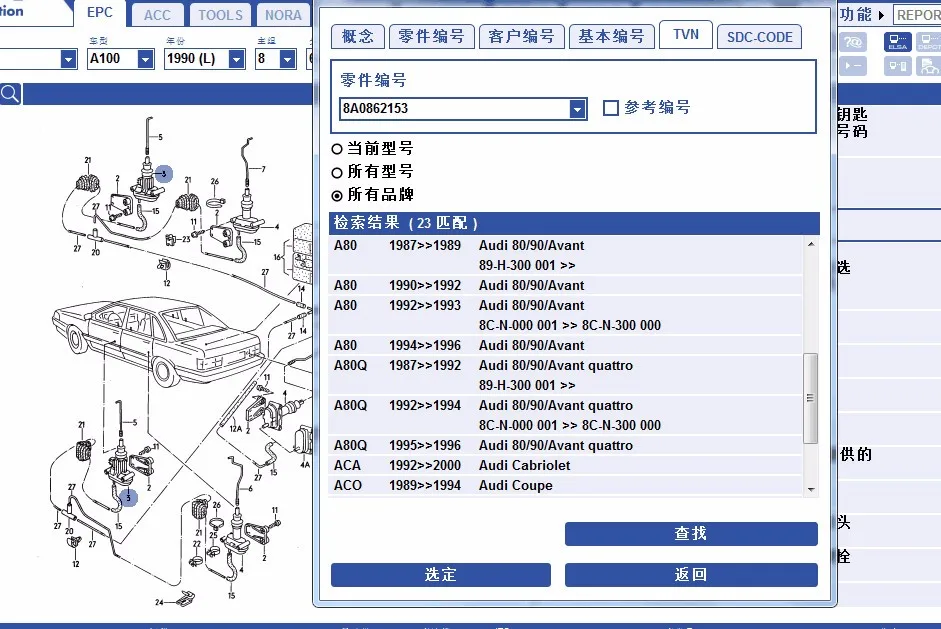Image resolution: width=941 pixels, height=629 pixels.
Task: Click the results list scroll-up arrow
Action: pyautogui.click(x=811, y=244)
